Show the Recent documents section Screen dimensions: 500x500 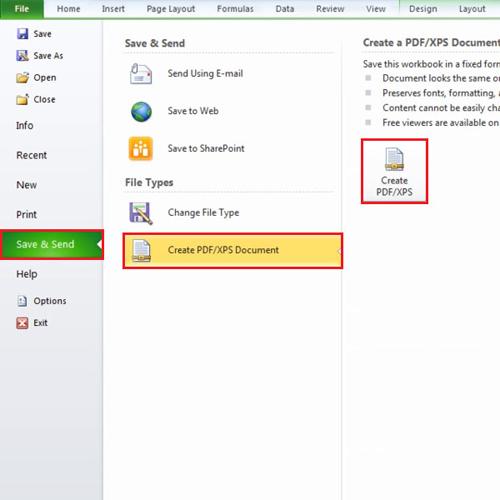(x=32, y=155)
